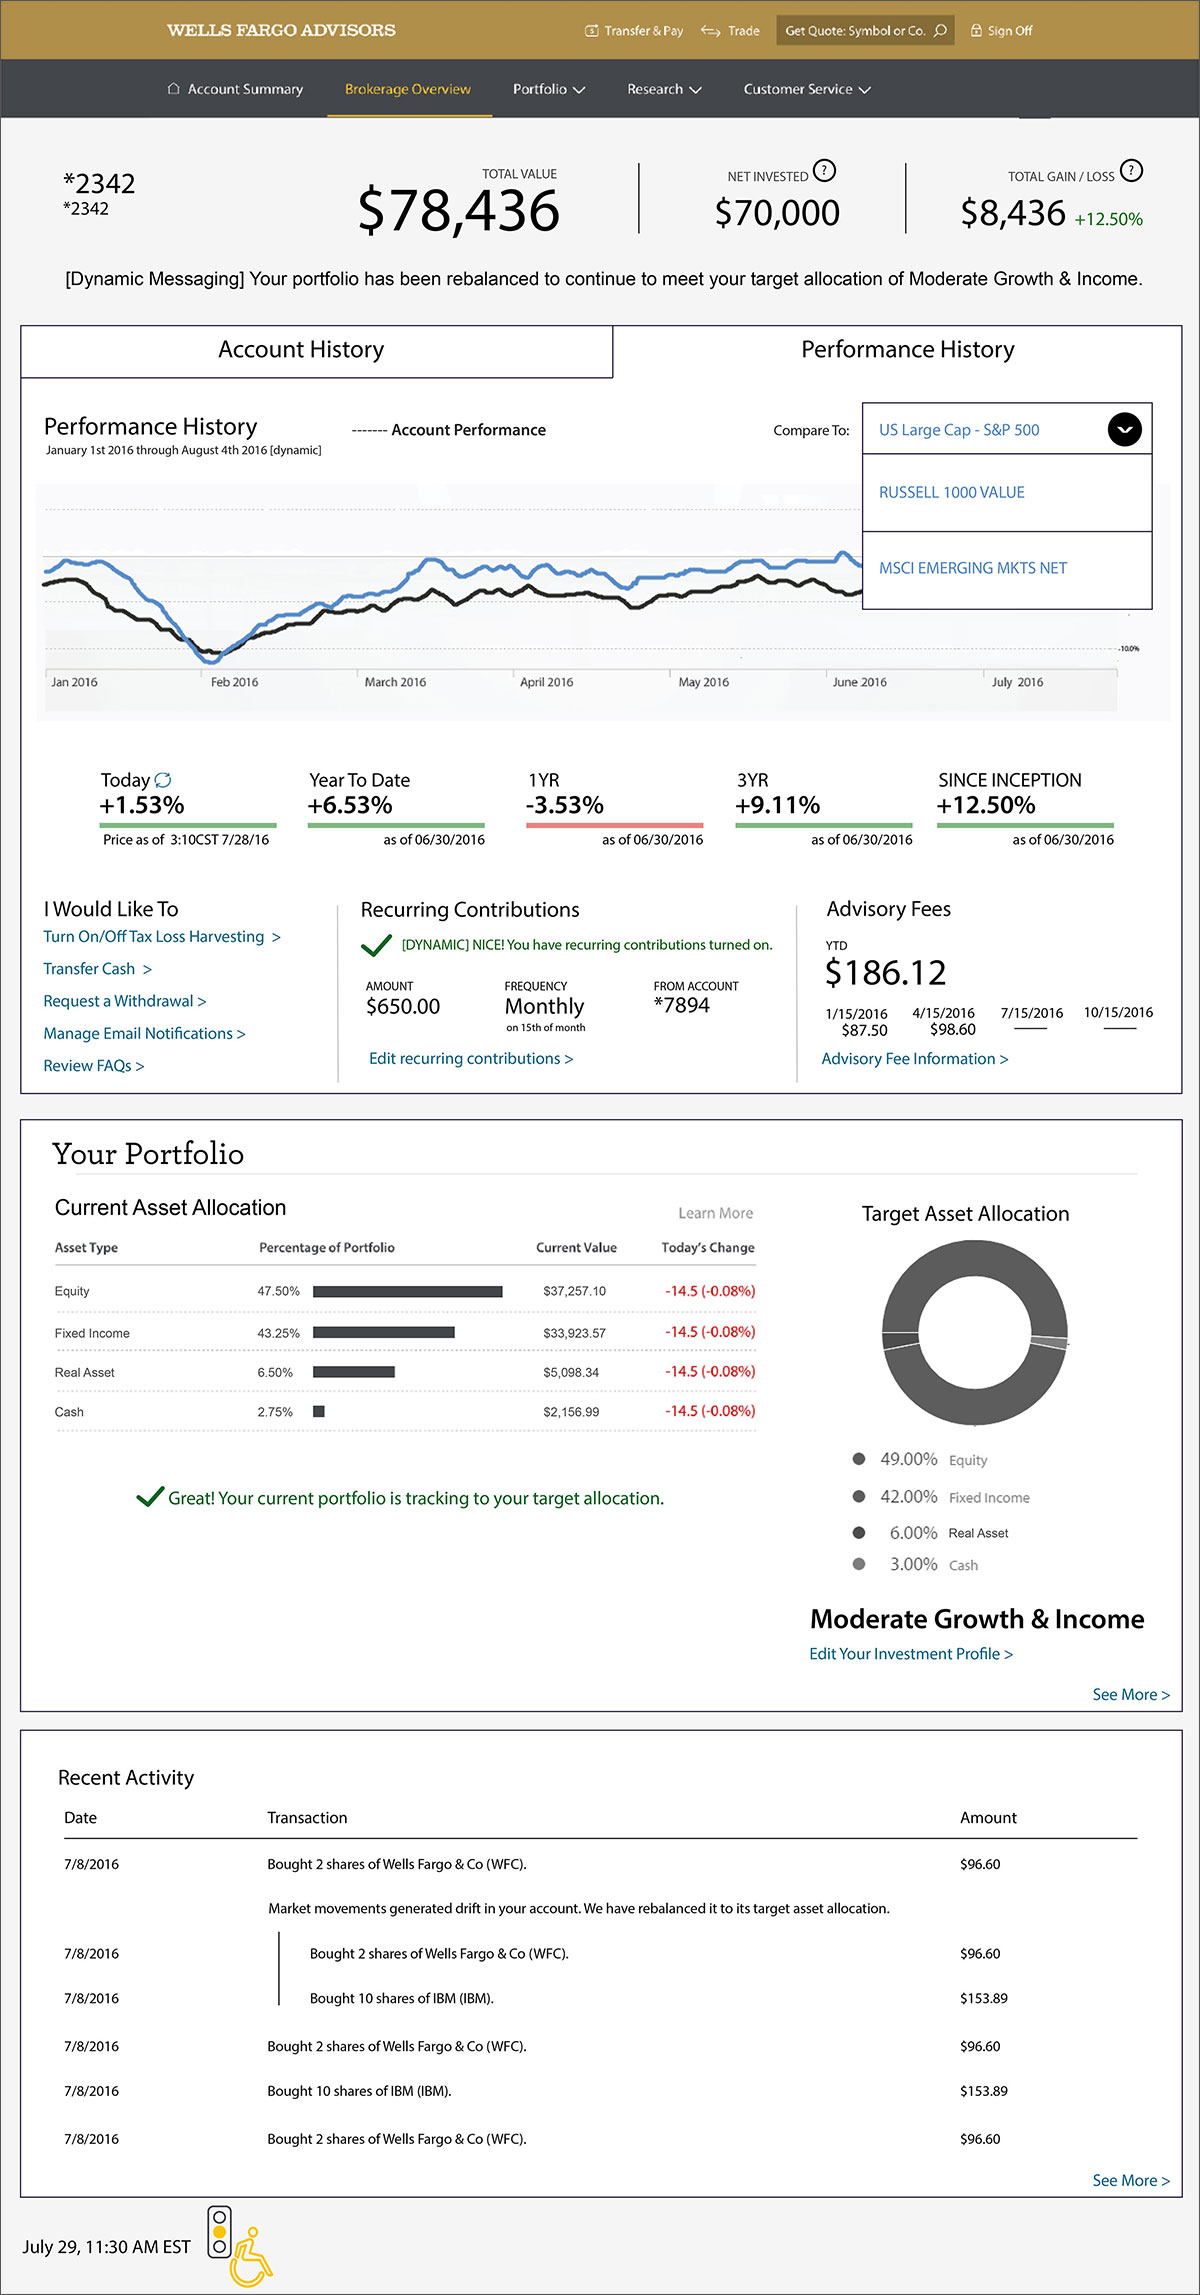Click the Equity allocation bar
This screenshot has height=2295, width=1200.
click(x=408, y=1292)
